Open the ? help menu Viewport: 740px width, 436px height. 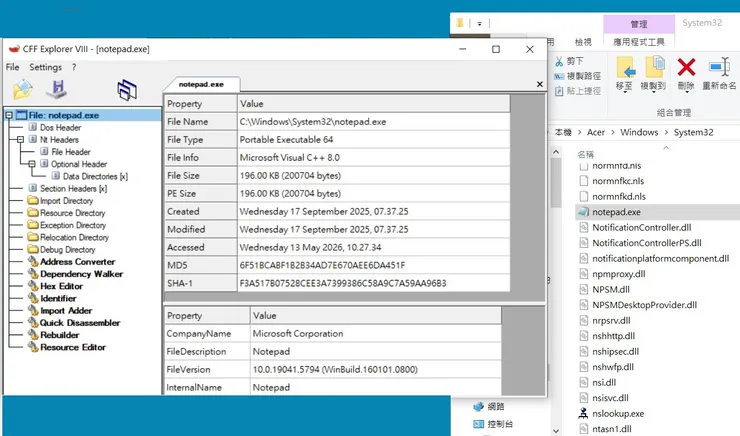74,67
